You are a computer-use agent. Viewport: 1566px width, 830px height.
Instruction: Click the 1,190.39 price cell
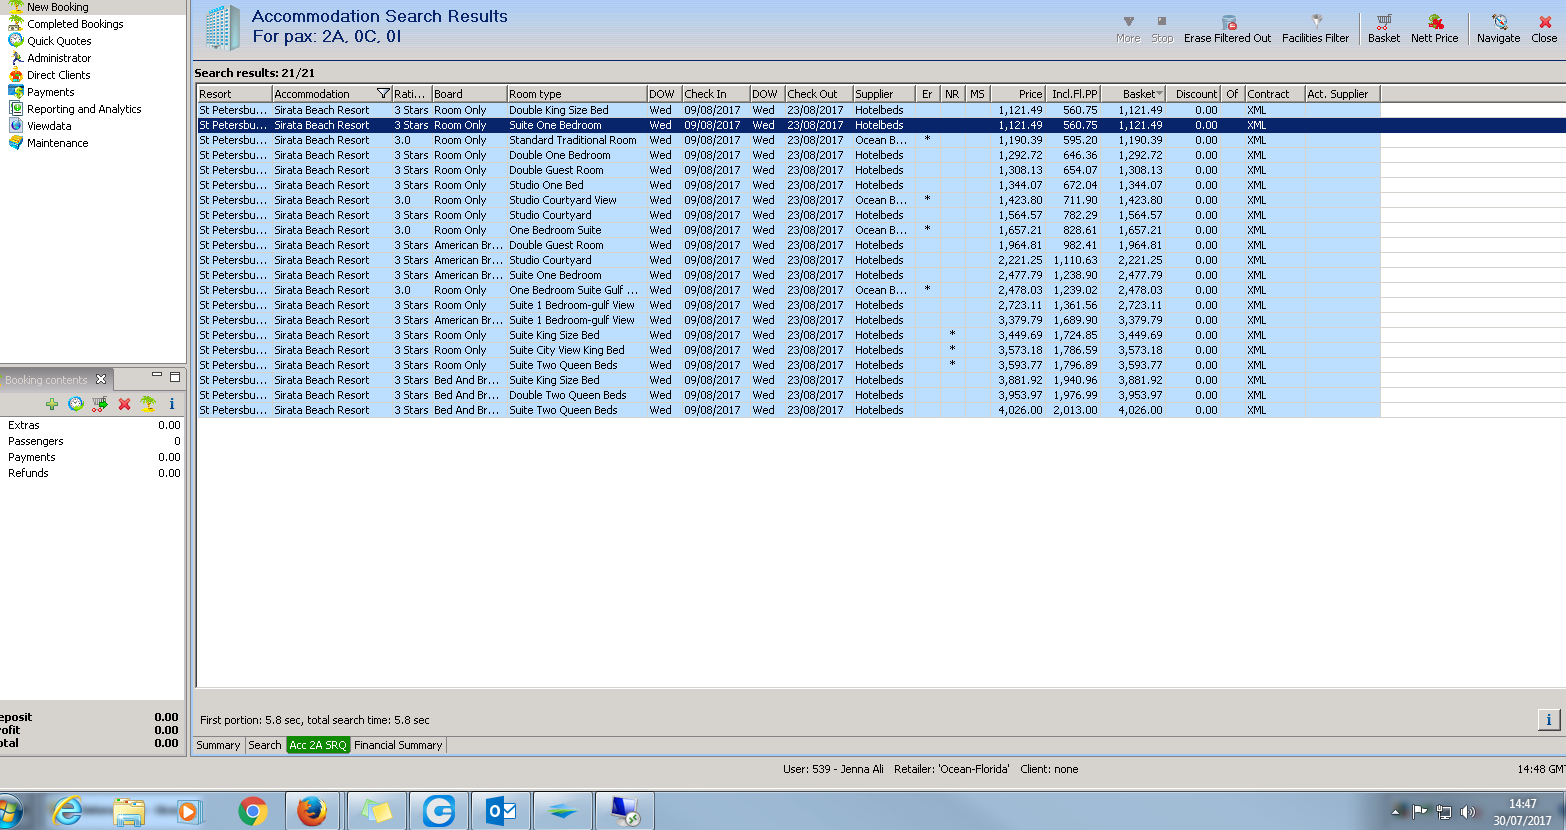pyautogui.click(x=1018, y=140)
